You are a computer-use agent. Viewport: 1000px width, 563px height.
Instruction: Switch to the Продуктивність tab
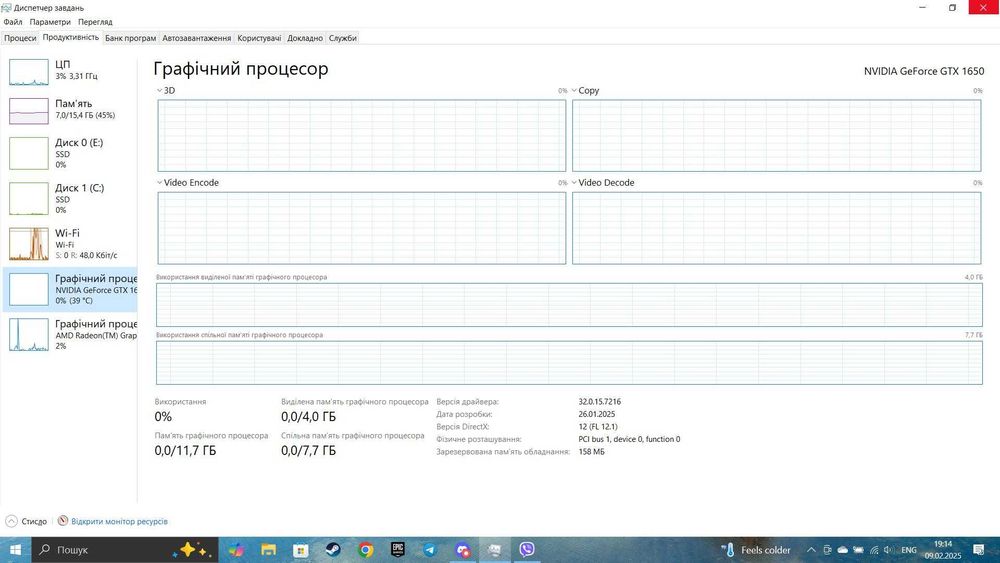pyautogui.click(x=71, y=38)
